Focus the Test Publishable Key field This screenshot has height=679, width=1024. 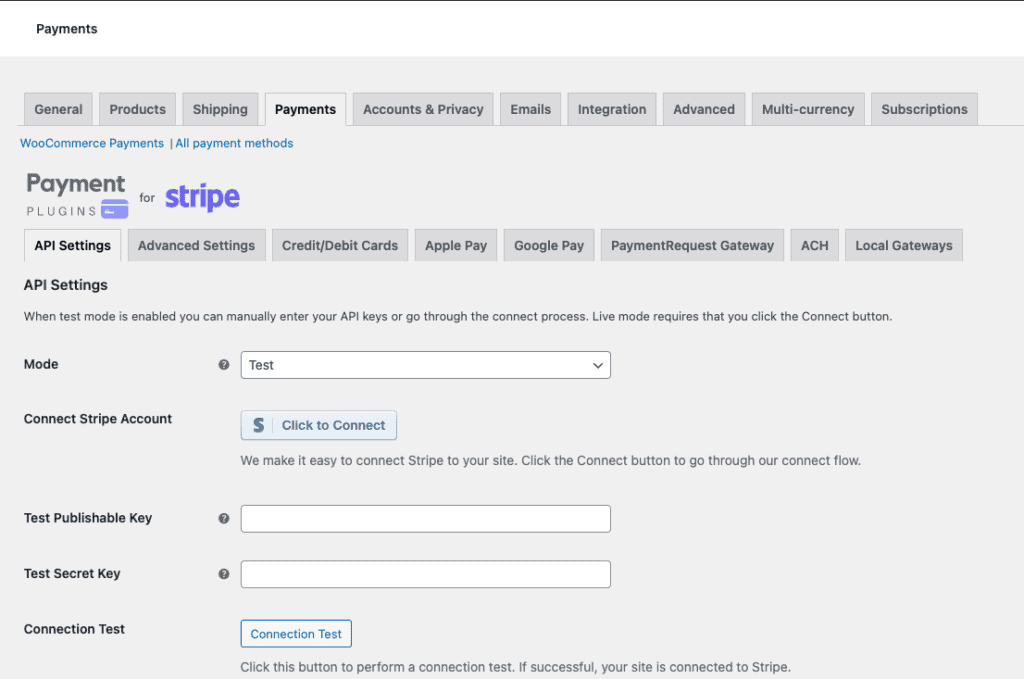tap(425, 519)
